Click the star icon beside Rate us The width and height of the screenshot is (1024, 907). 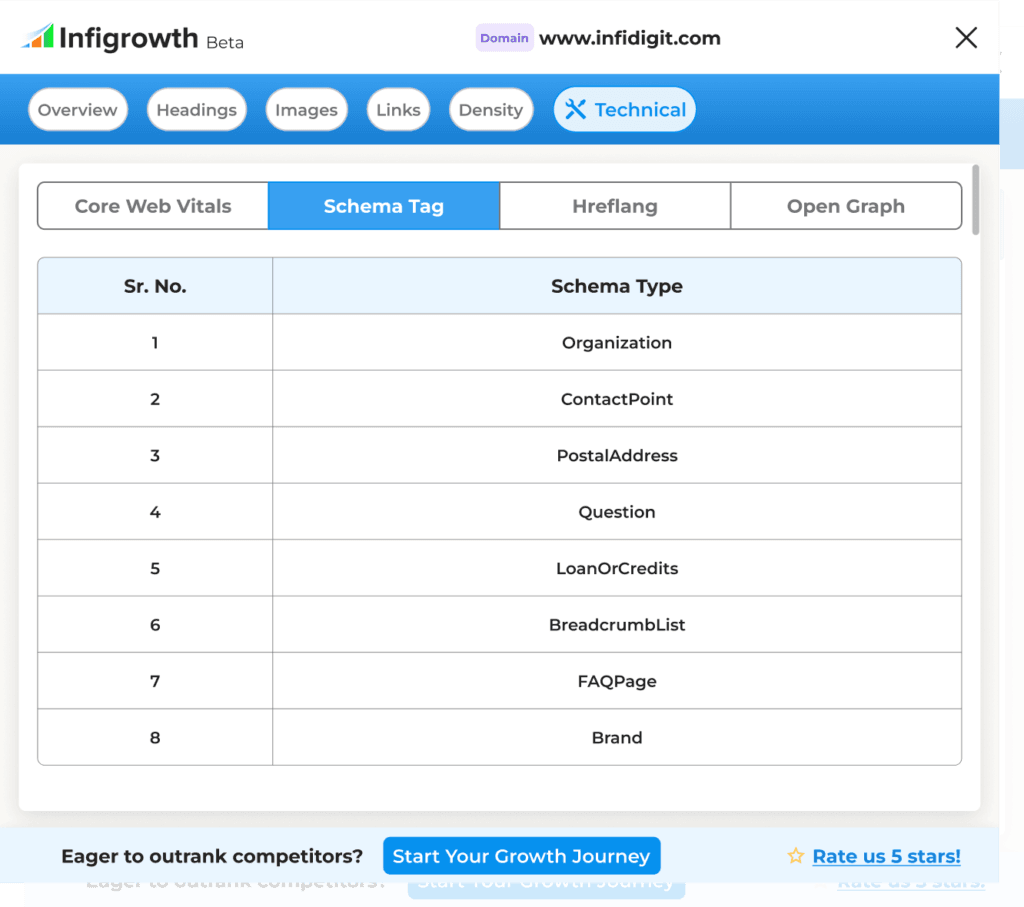[796, 856]
